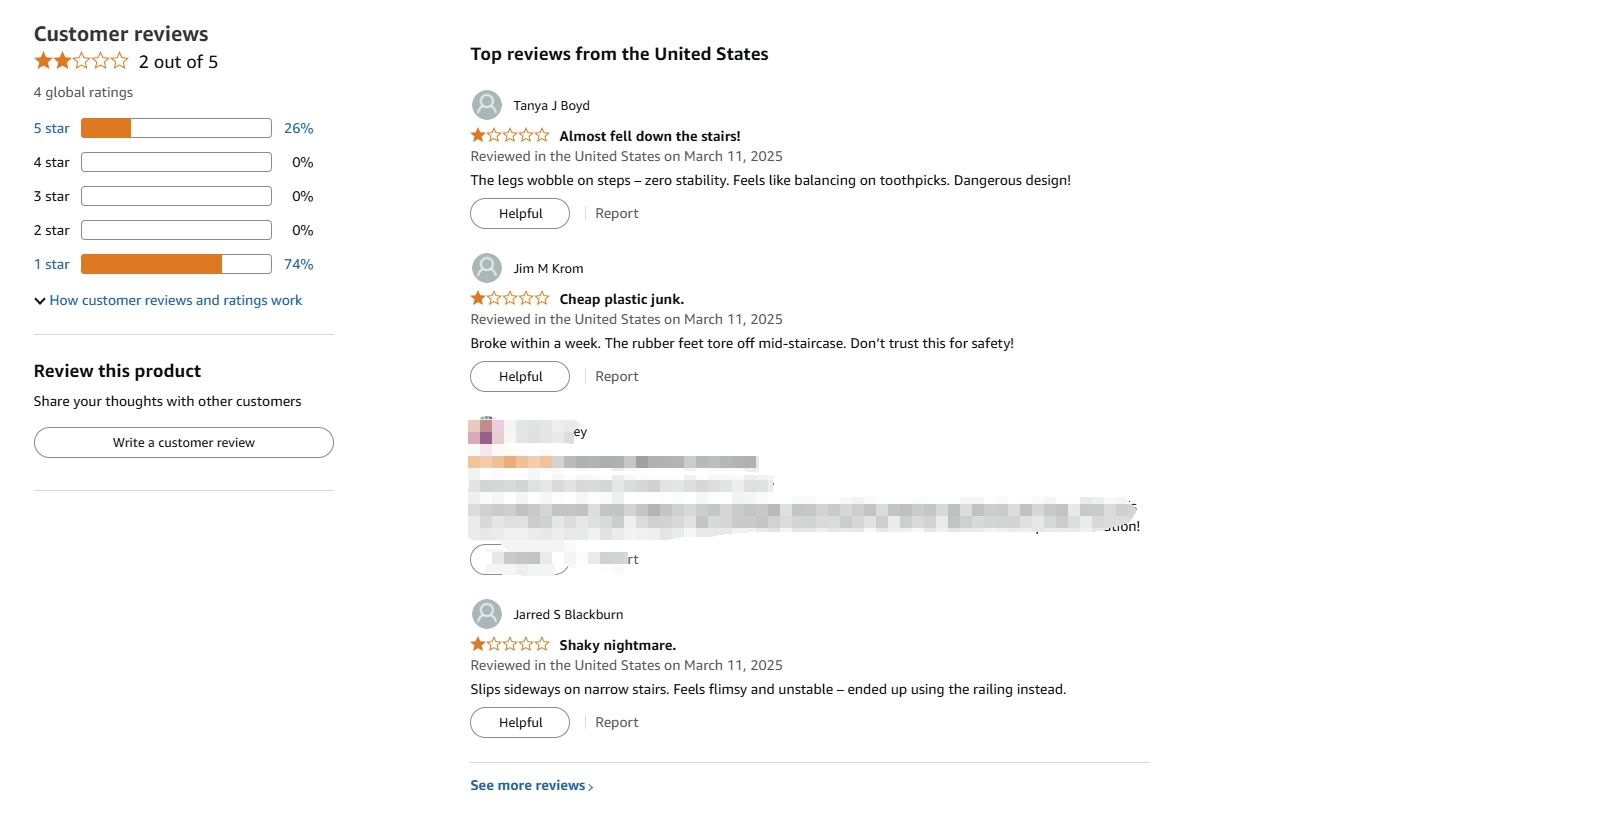Expand 'How customer reviews and ratings work'

pyautogui.click(x=168, y=300)
